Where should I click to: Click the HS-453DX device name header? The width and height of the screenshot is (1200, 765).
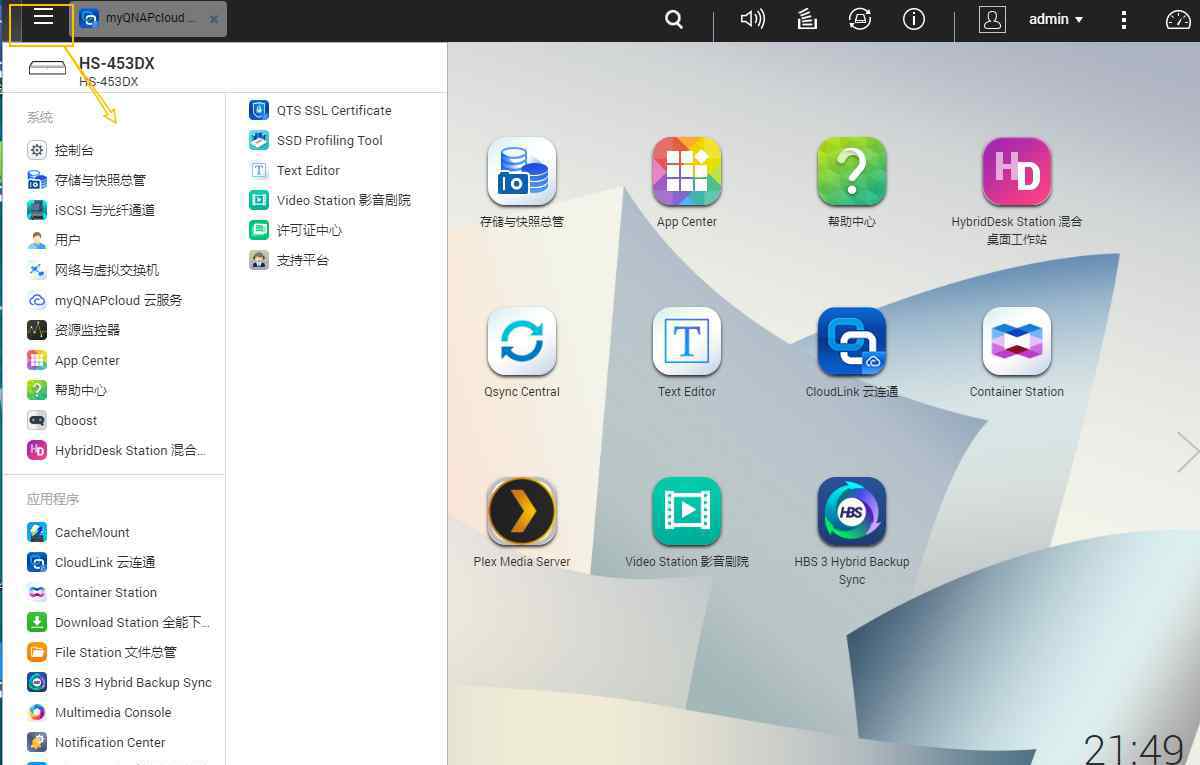pos(117,64)
